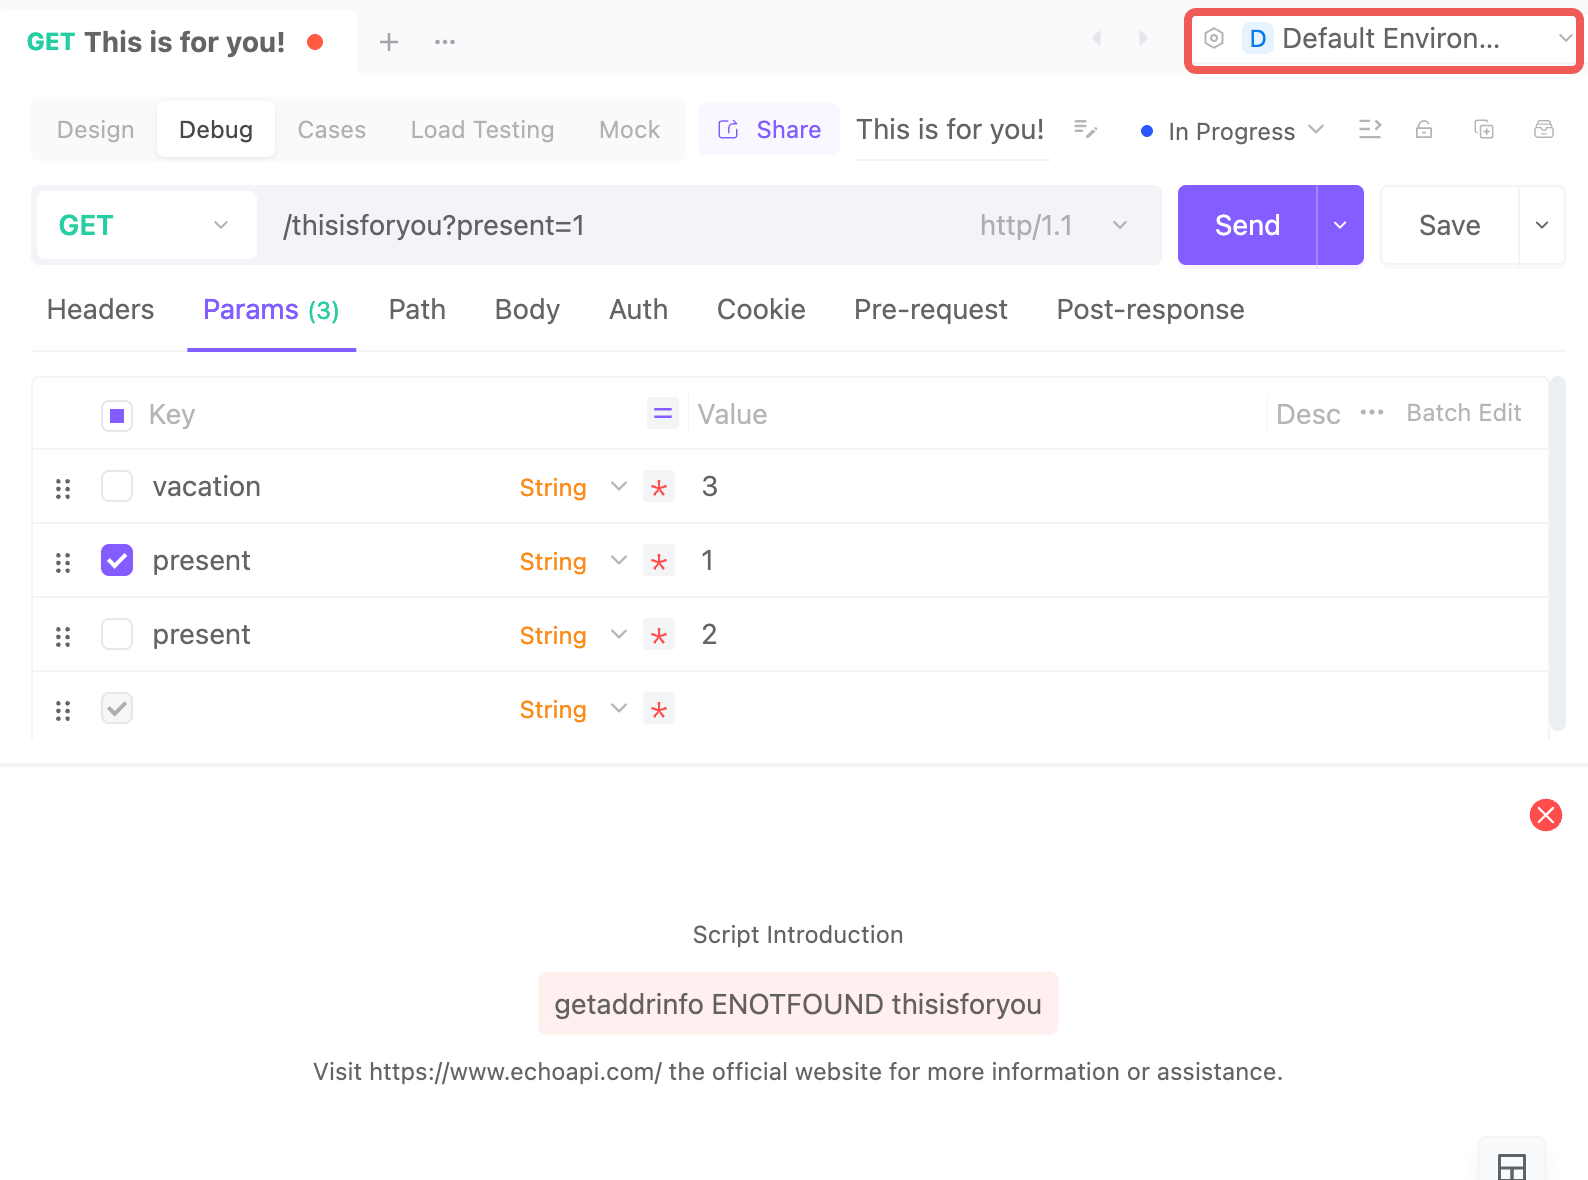Click the archive box icon
The height and width of the screenshot is (1180, 1588).
pyautogui.click(x=1544, y=129)
